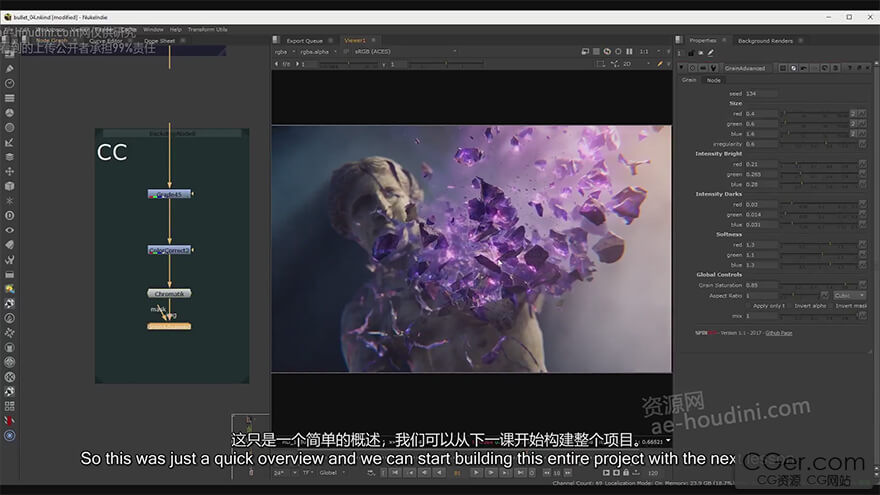Click the properties panel edit pencil icon

(x=711, y=53)
